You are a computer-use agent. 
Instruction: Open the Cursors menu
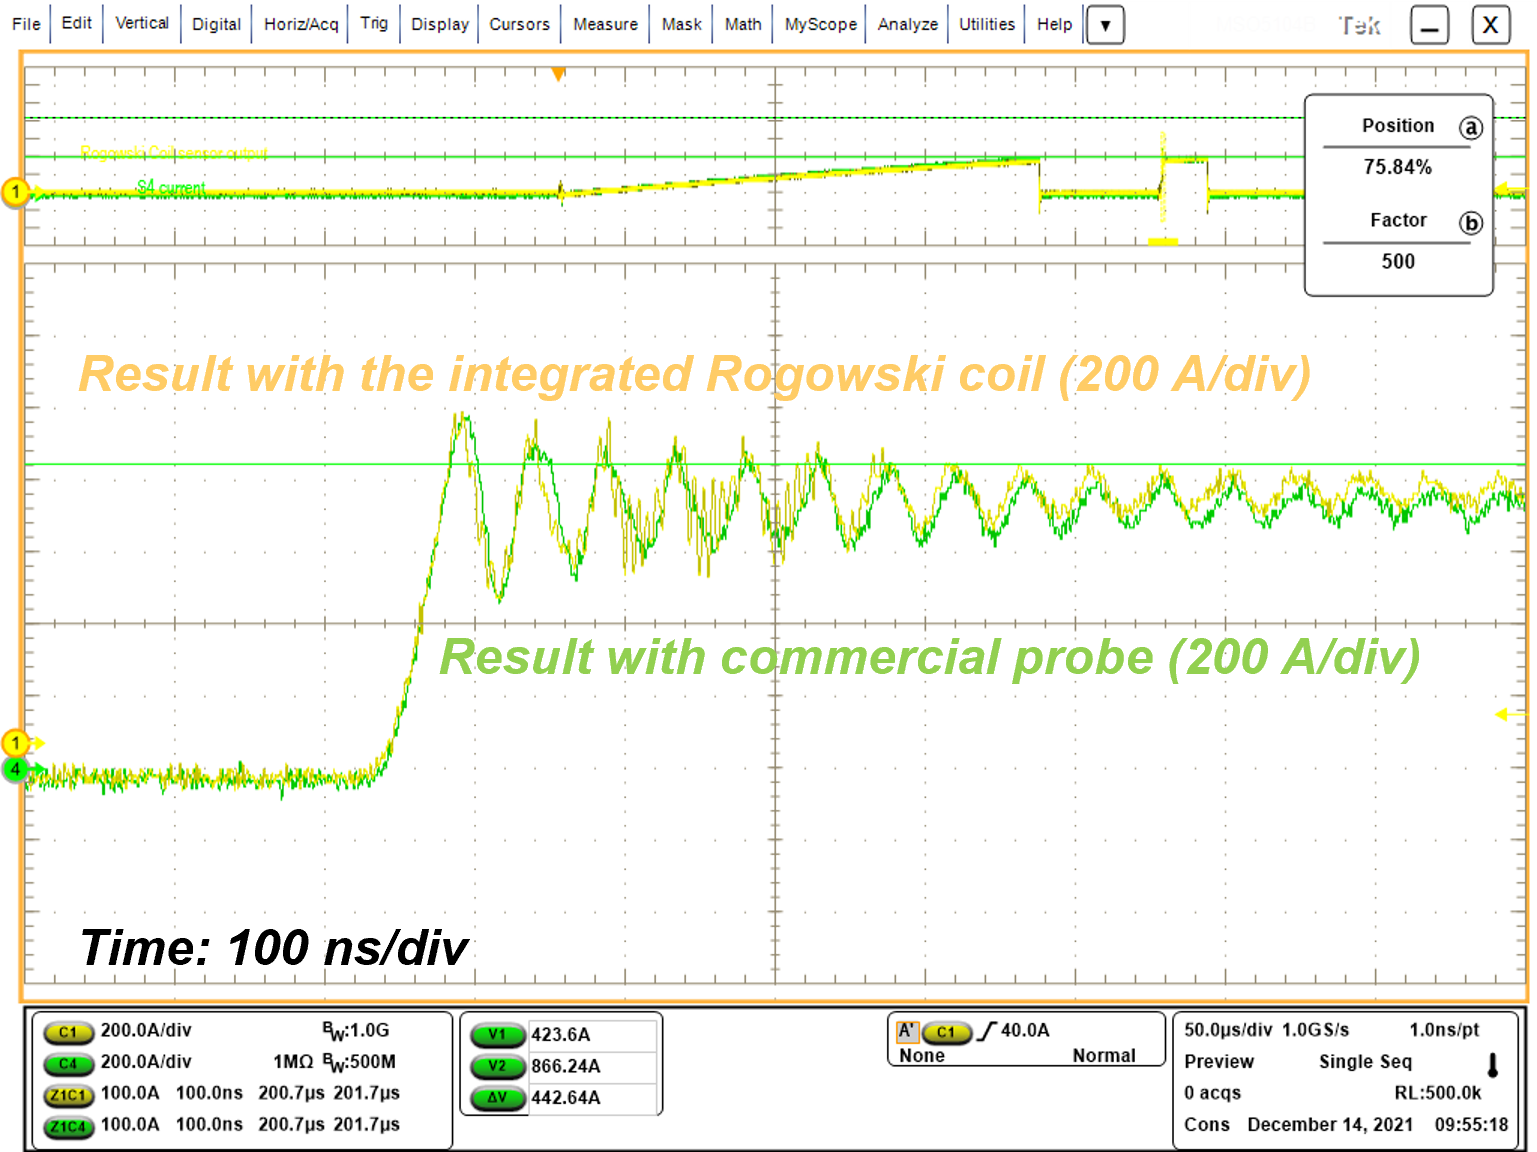[519, 24]
